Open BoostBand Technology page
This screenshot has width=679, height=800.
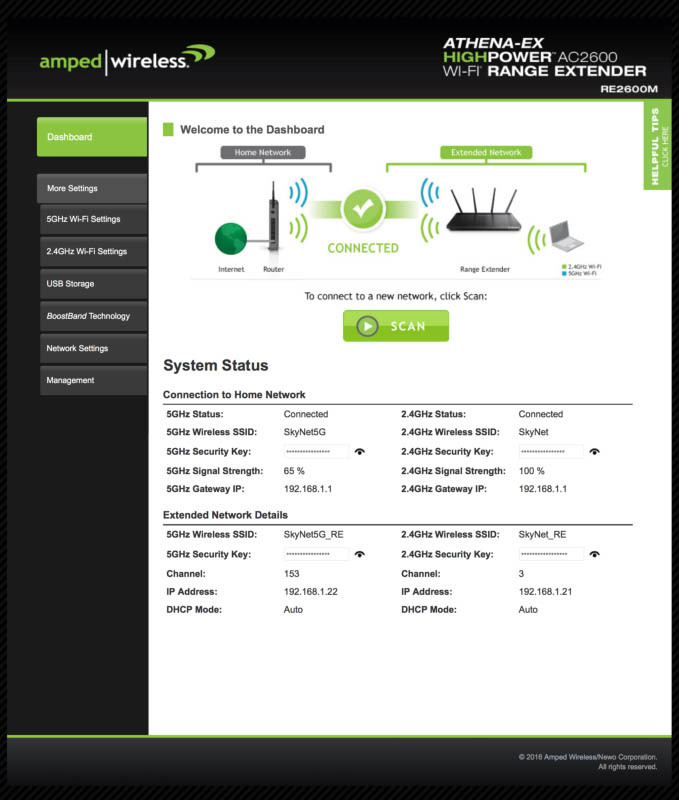pos(93,316)
